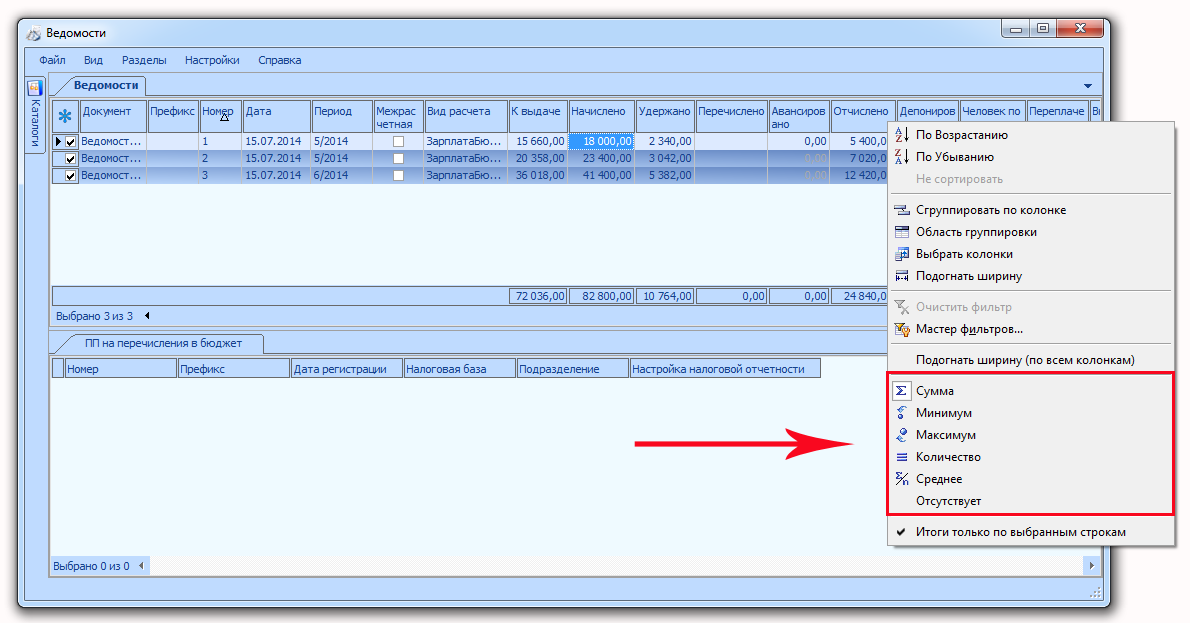
Task: Click the К выдаче column header
Action: (538, 117)
